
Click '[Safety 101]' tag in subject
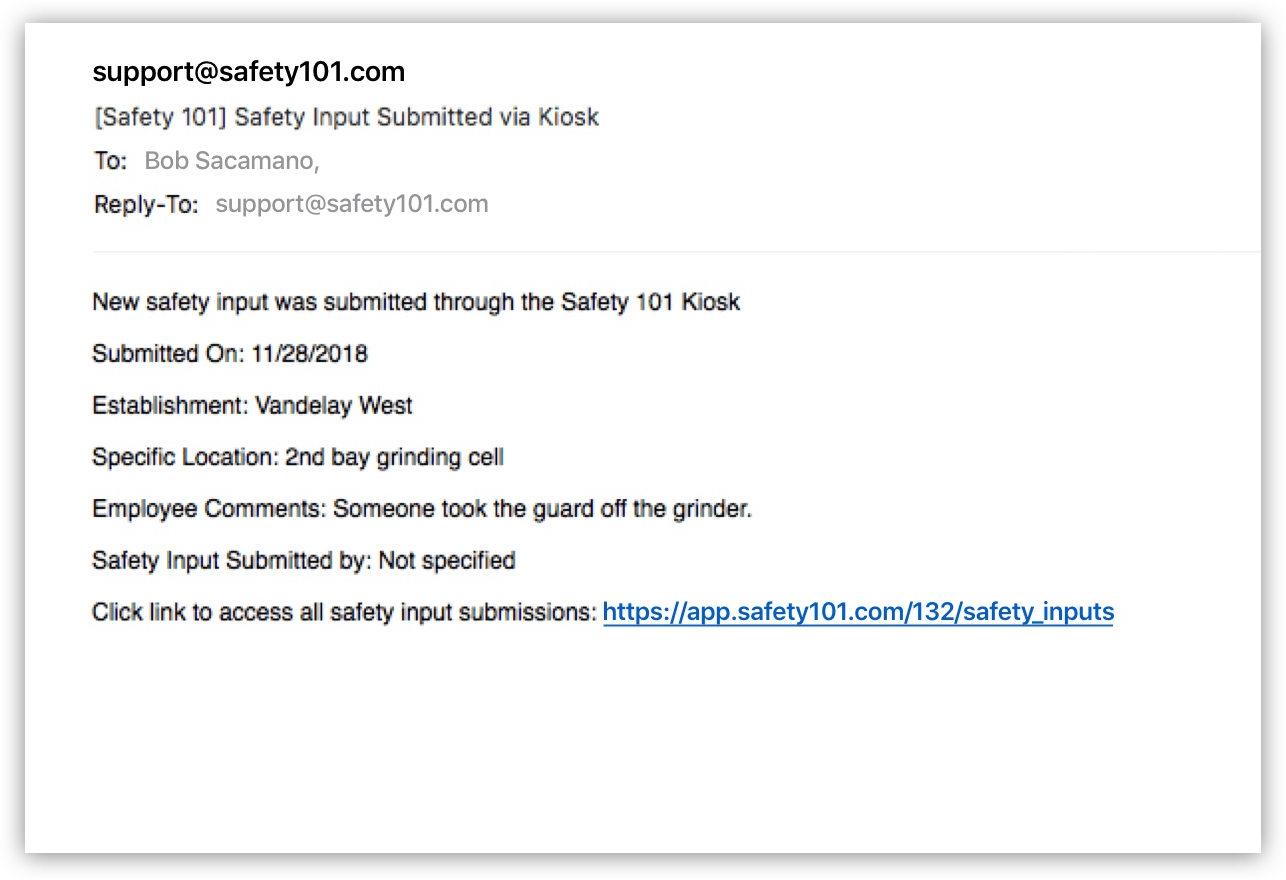pyautogui.click(x=161, y=117)
